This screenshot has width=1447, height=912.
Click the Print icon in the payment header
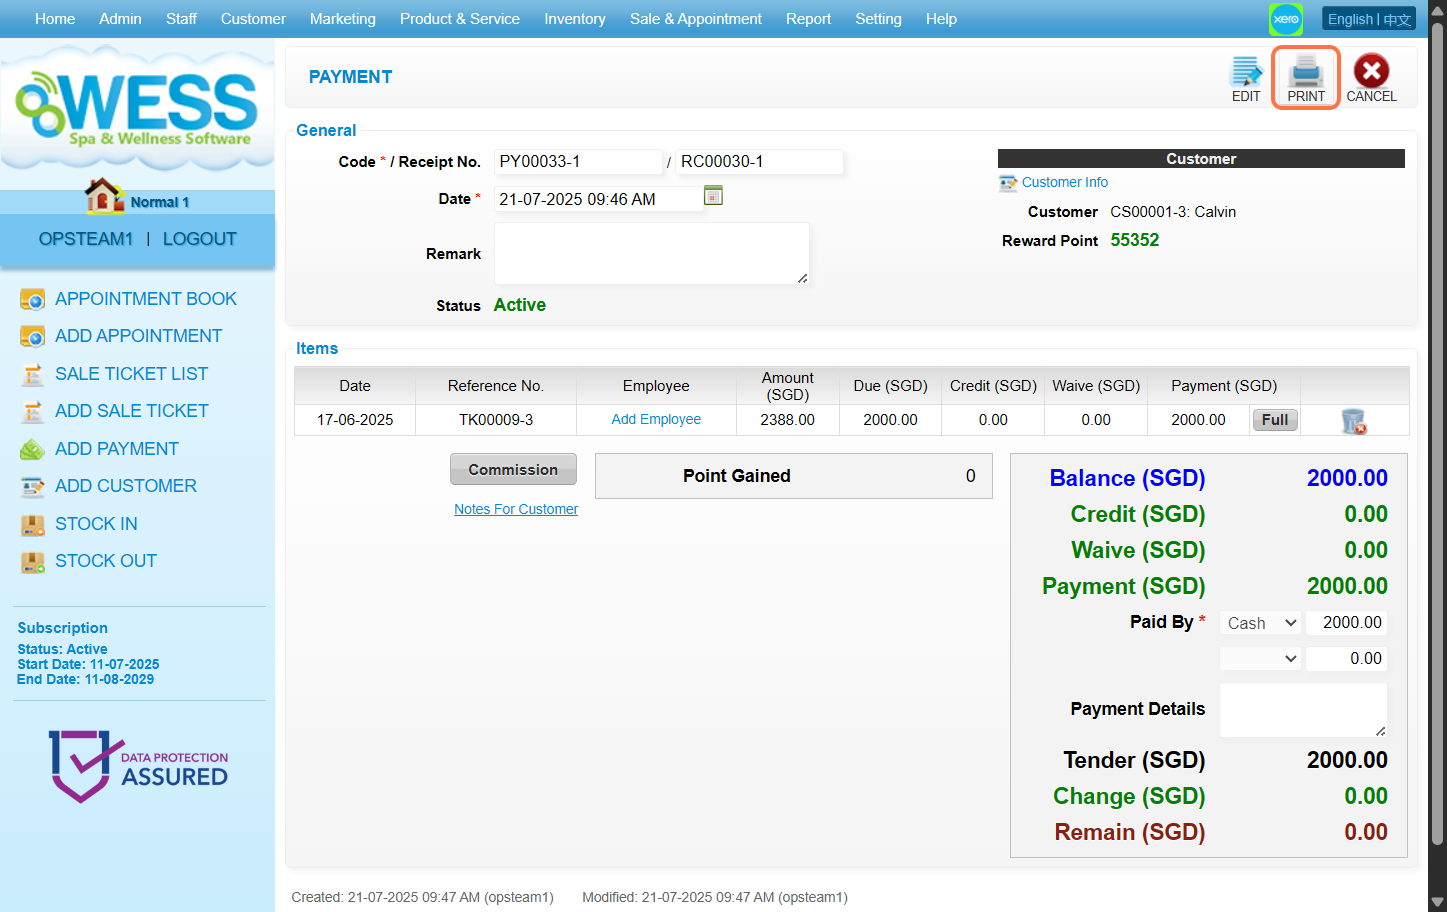(x=1305, y=77)
